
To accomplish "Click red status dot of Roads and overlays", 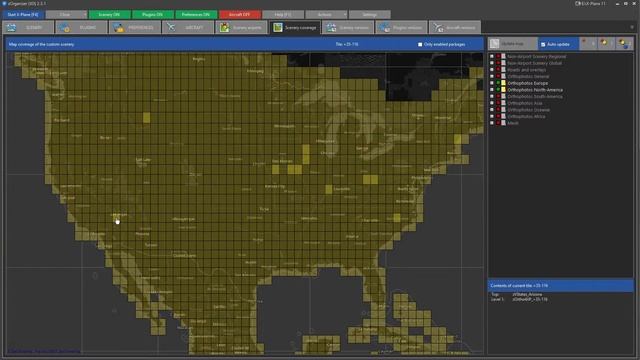I will click(x=498, y=70).
